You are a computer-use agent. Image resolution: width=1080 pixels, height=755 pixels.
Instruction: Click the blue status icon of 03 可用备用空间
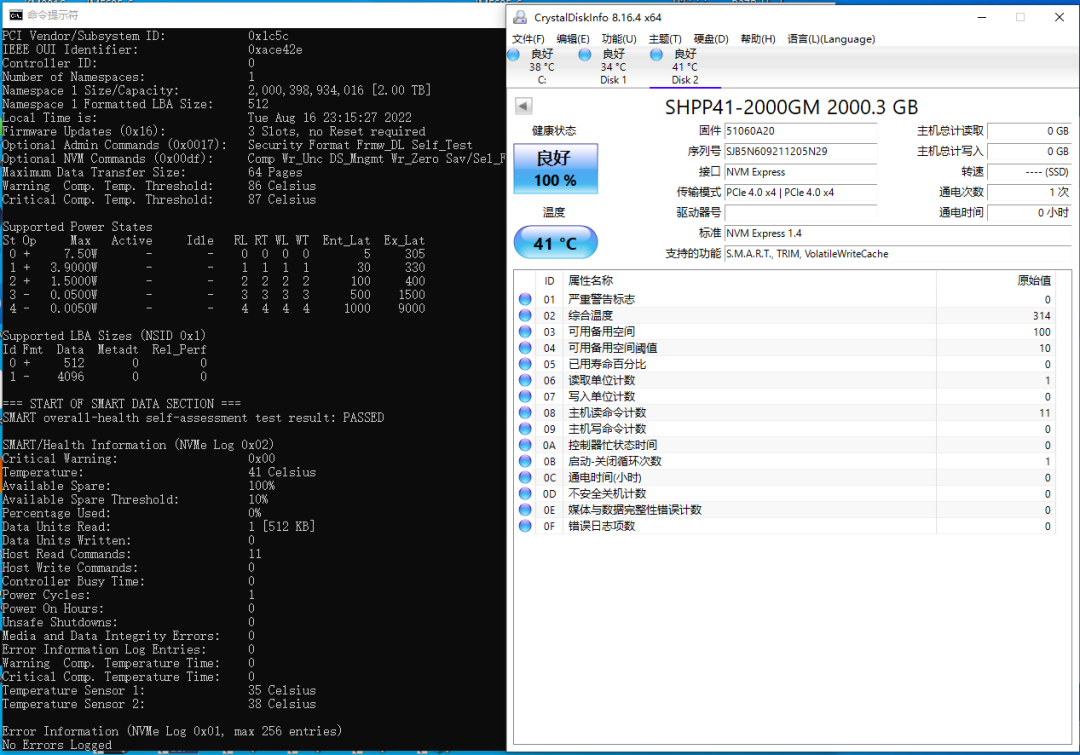[525, 331]
